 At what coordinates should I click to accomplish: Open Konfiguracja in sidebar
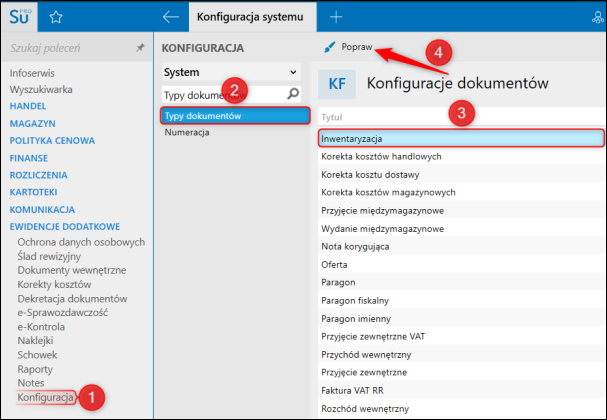[x=45, y=397]
